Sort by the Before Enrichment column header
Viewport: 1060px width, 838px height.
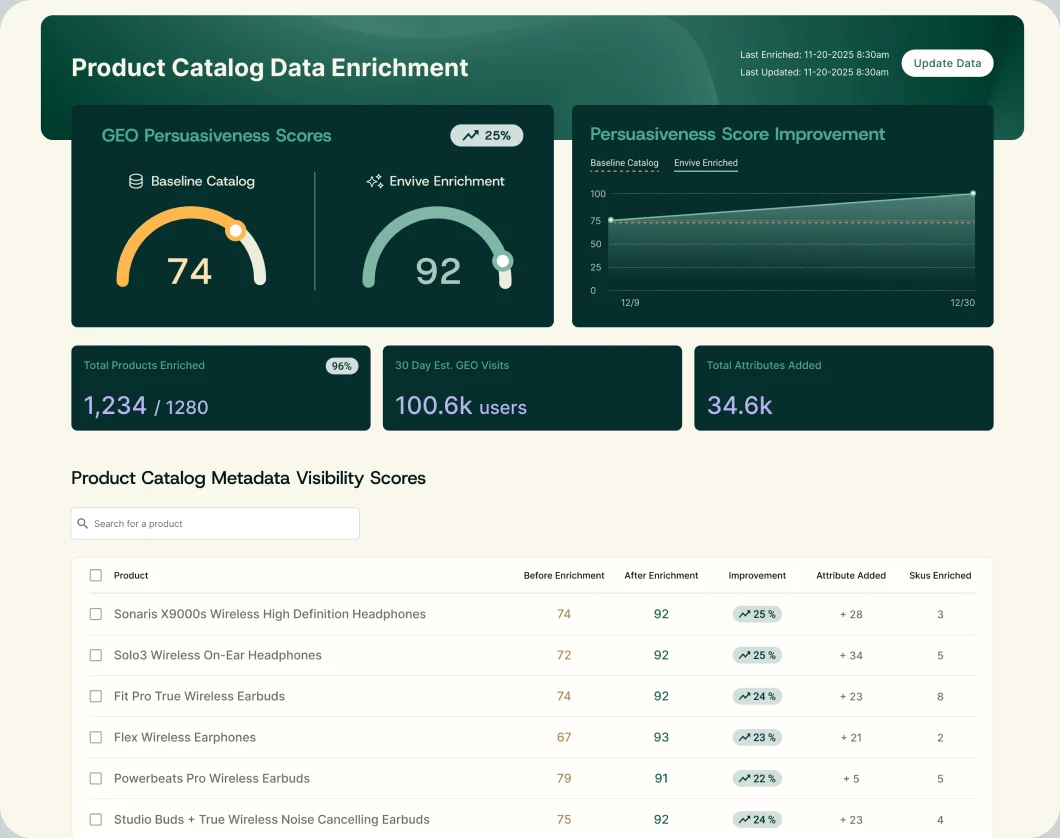(x=564, y=576)
